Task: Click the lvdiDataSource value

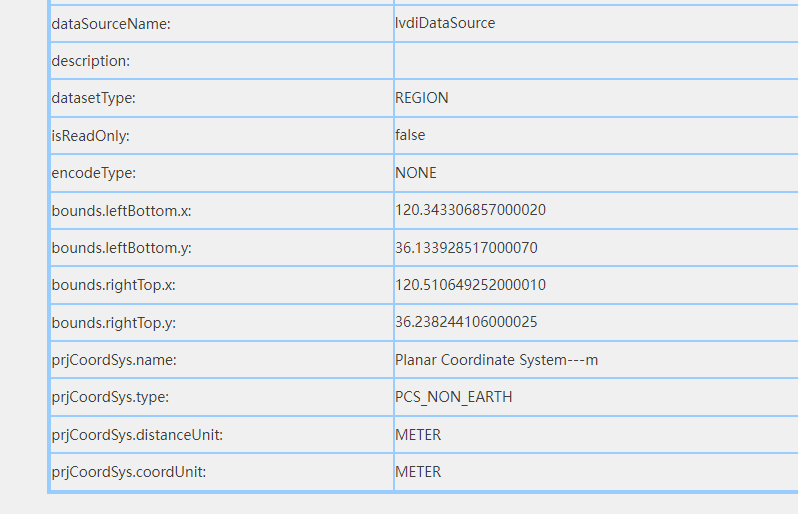Action: tap(445, 23)
